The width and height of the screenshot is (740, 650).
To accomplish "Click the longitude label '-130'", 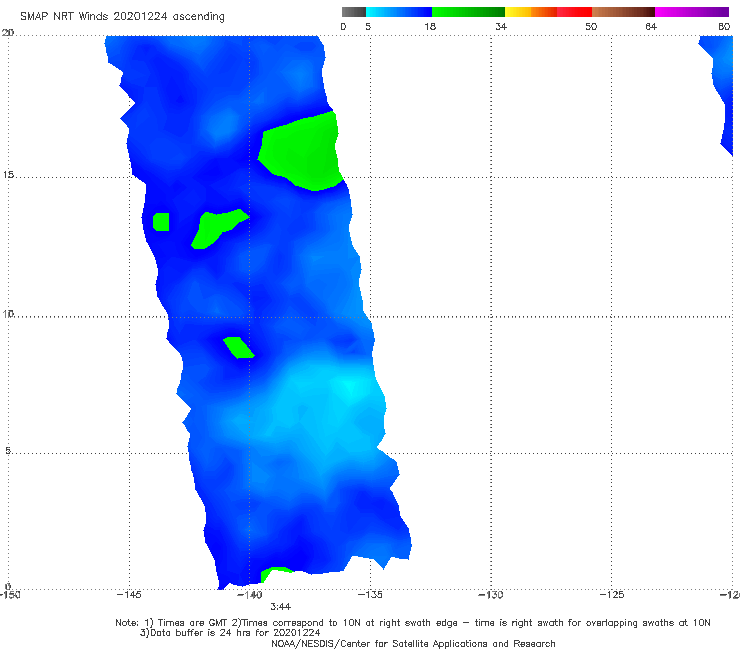I will [x=491, y=594].
